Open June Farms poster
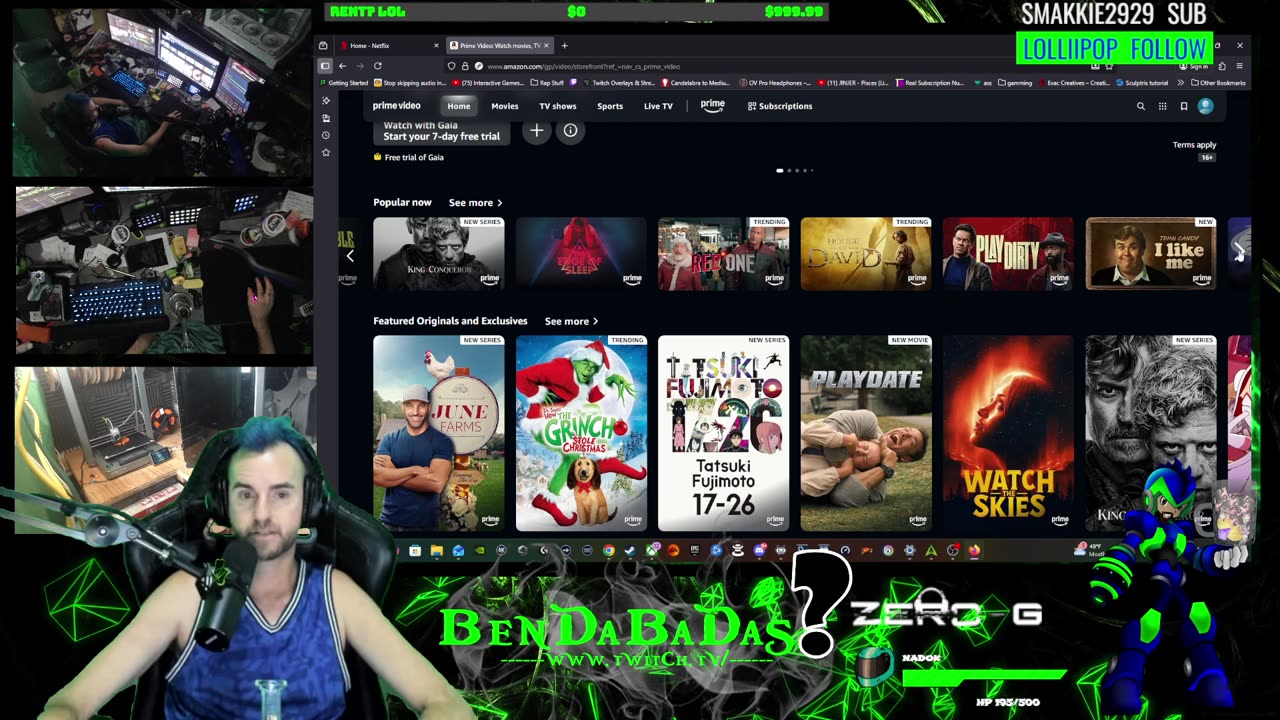Image resolution: width=1280 pixels, height=720 pixels. pyautogui.click(x=439, y=433)
